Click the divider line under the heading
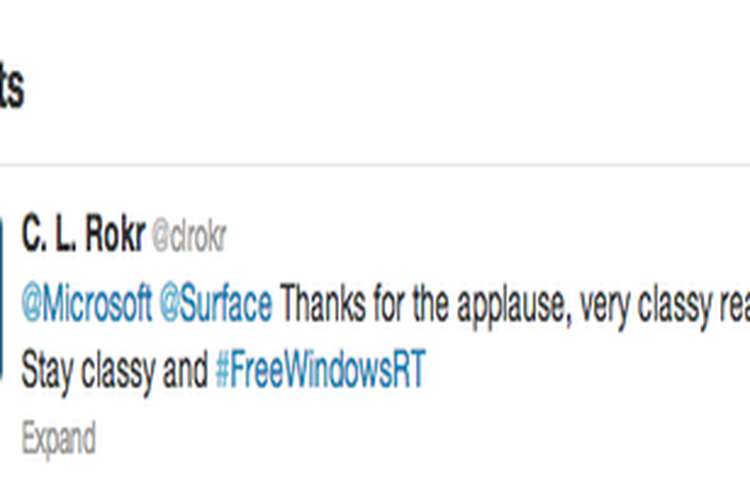The width and height of the screenshot is (750, 500). click(x=375, y=165)
